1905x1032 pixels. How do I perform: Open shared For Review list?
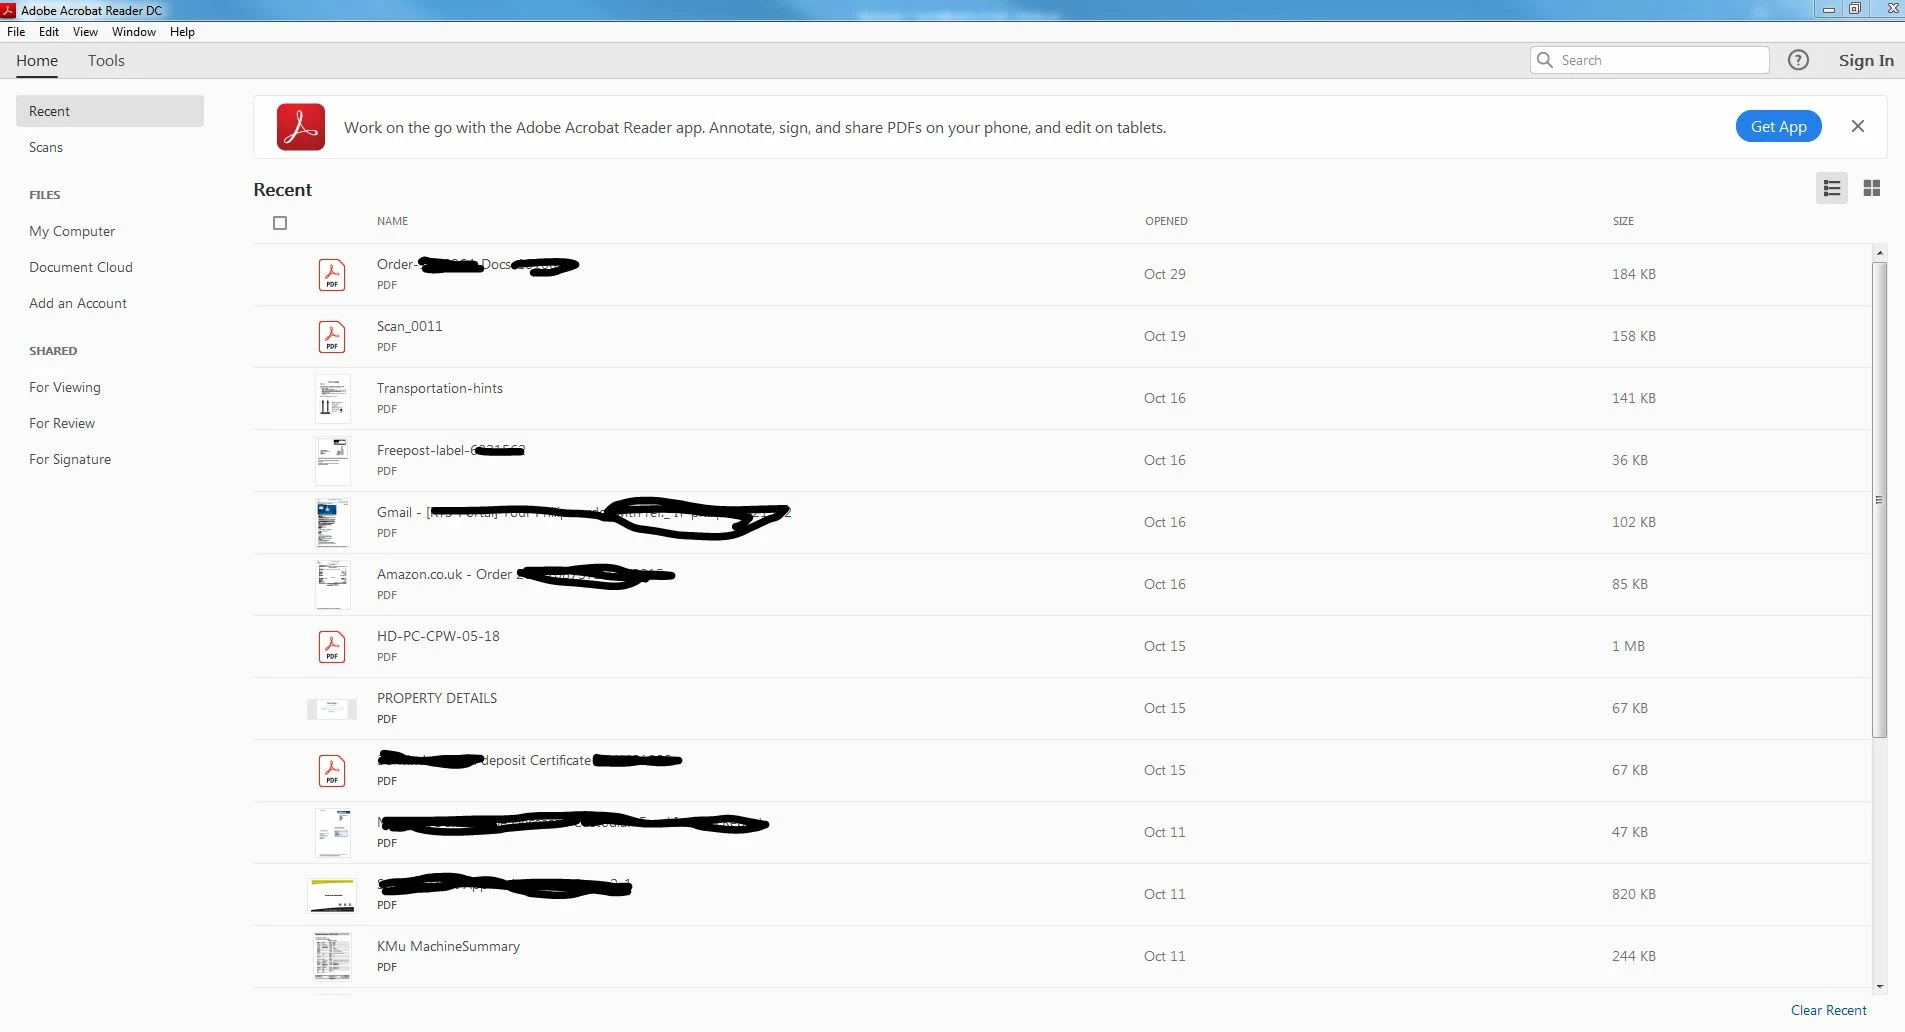(62, 423)
